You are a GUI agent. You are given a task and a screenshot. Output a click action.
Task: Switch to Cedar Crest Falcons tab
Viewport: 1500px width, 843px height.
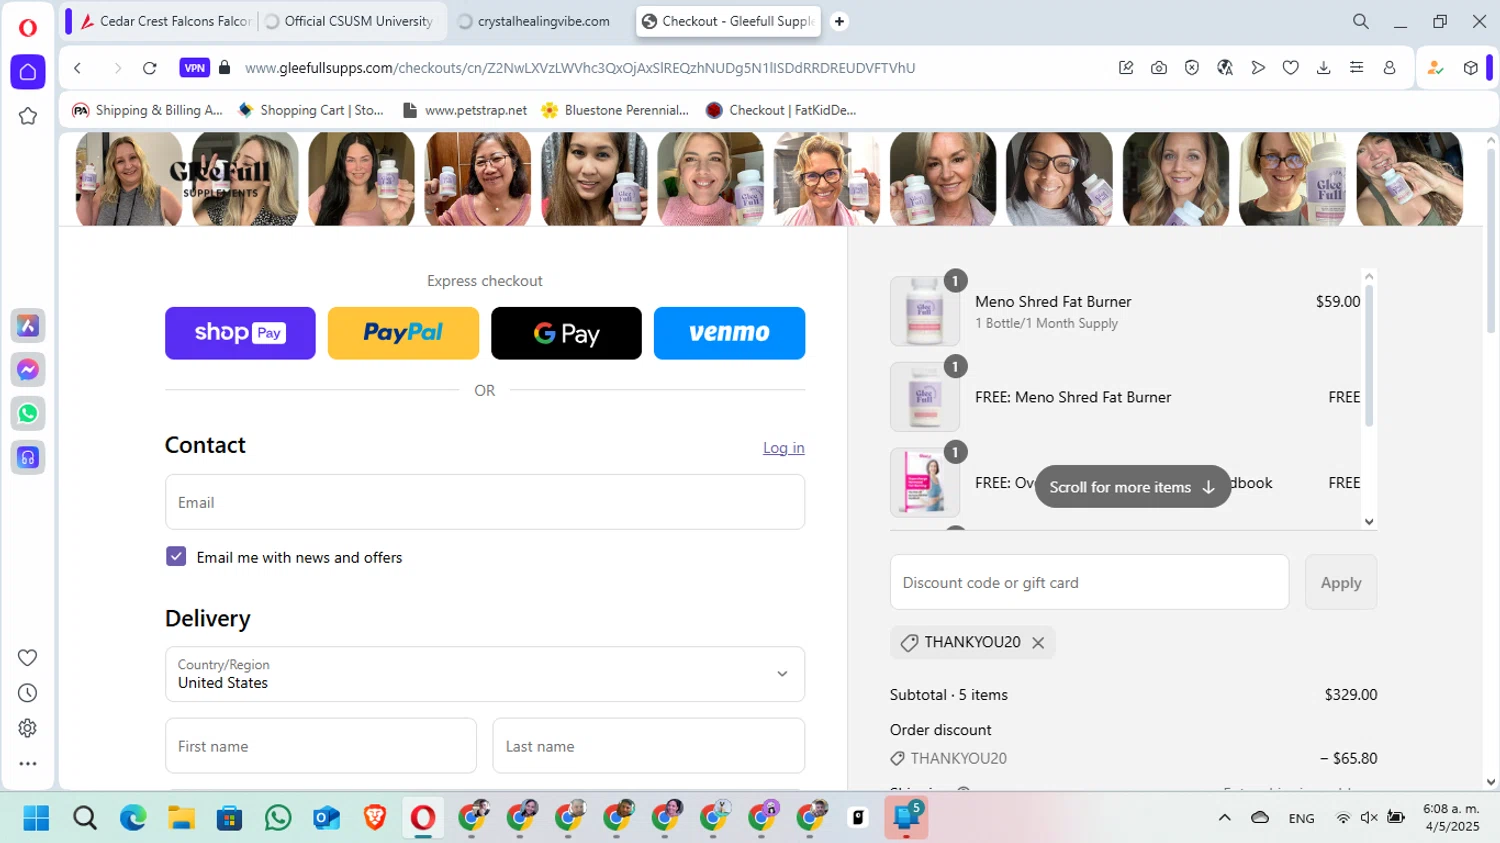click(166, 21)
